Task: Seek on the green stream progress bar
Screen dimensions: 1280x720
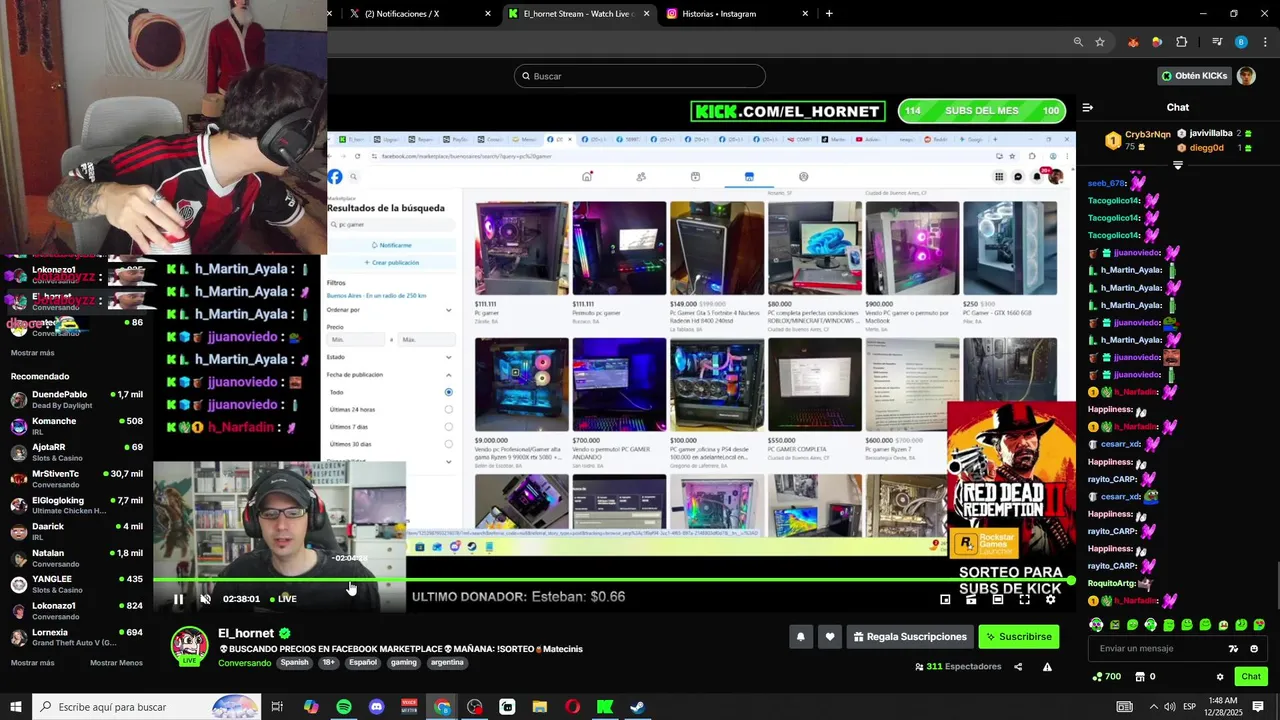Action: 612,580
